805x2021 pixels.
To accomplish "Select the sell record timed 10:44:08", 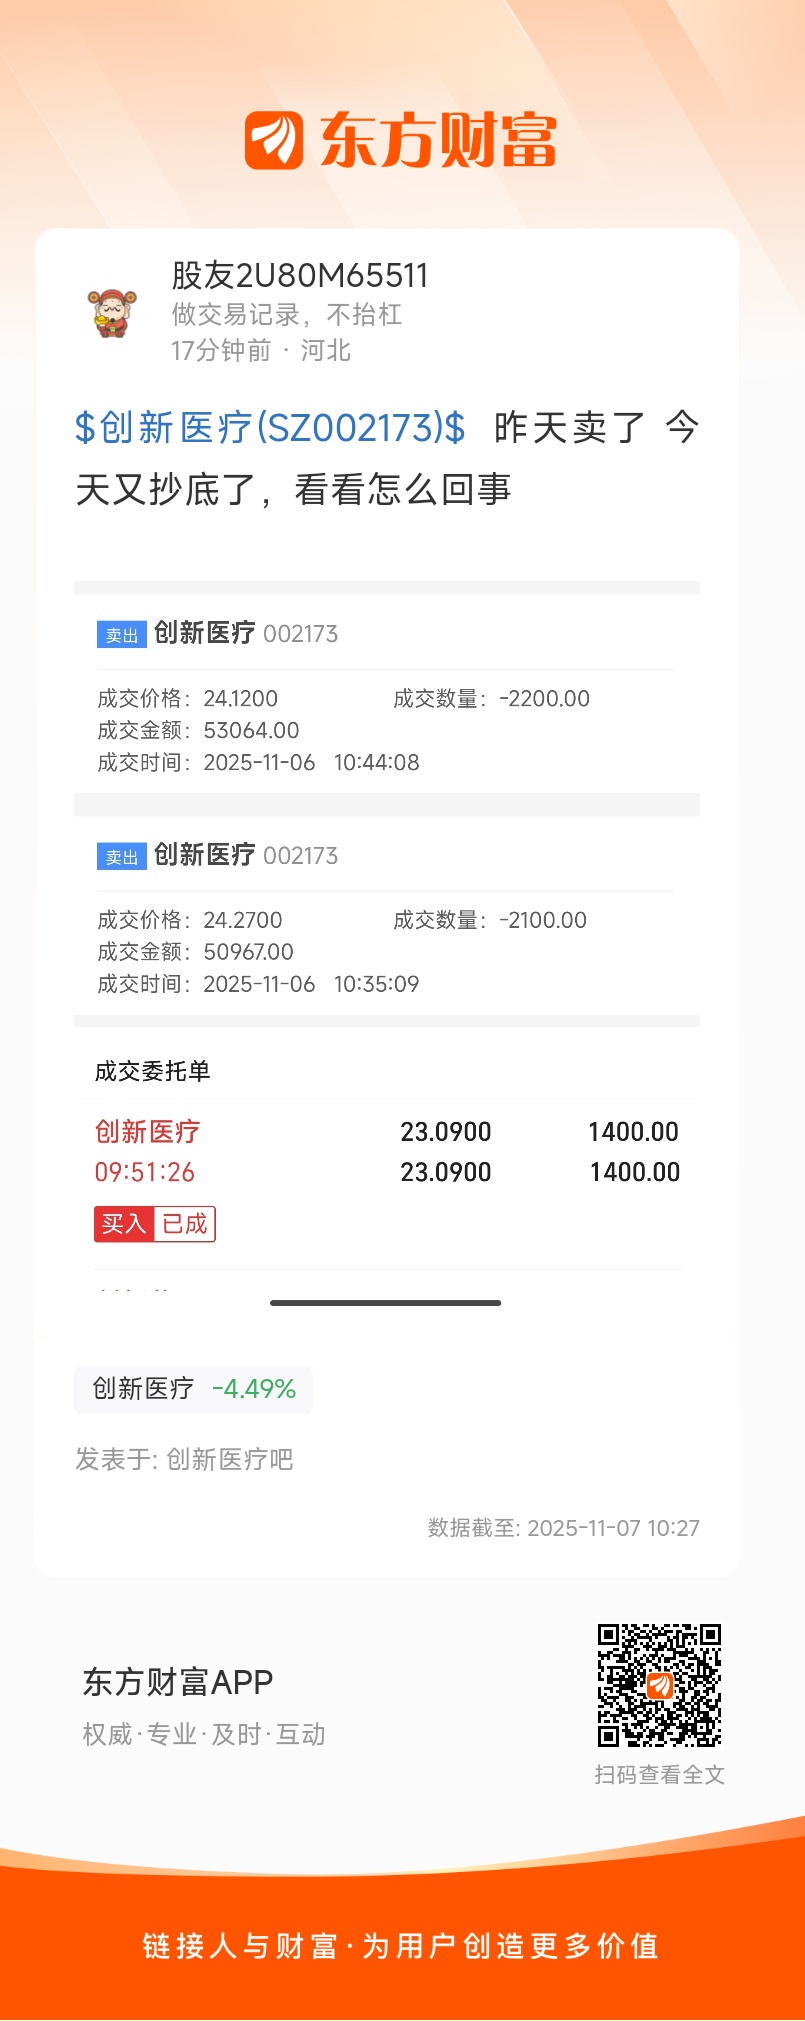I will [x=386, y=730].
